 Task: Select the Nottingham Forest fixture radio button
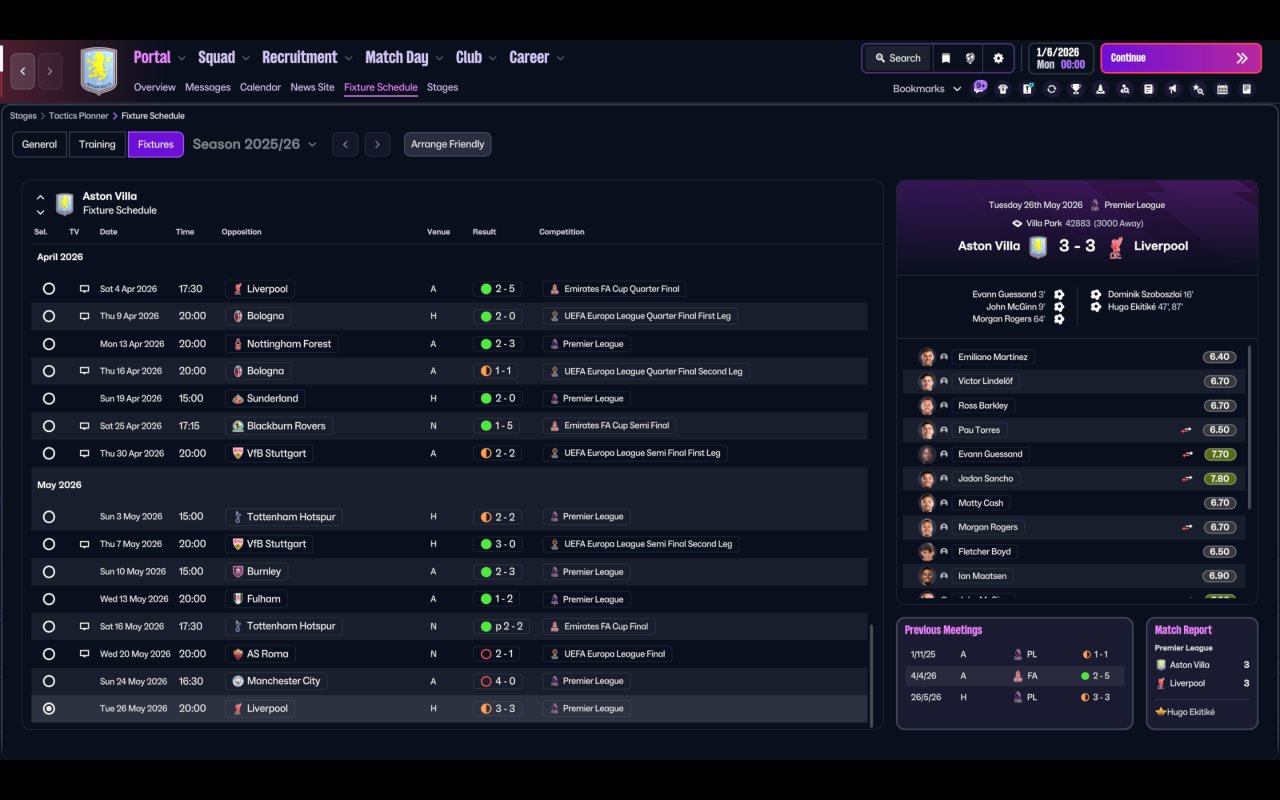coord(49,344)
